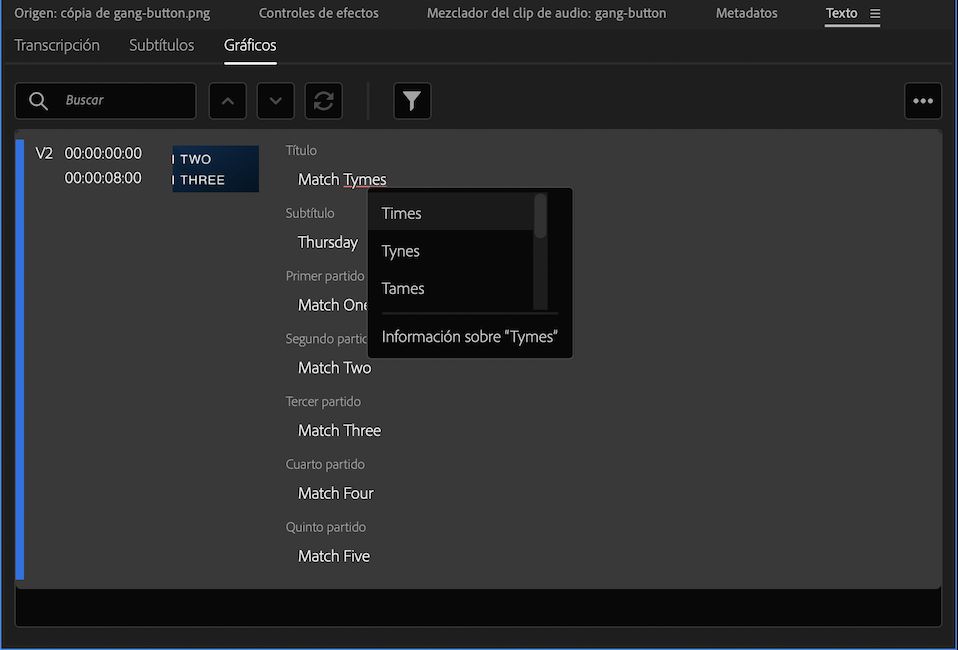Go to next search result arrow
Screen dimensions: 958x650
(x=276, y=101)
